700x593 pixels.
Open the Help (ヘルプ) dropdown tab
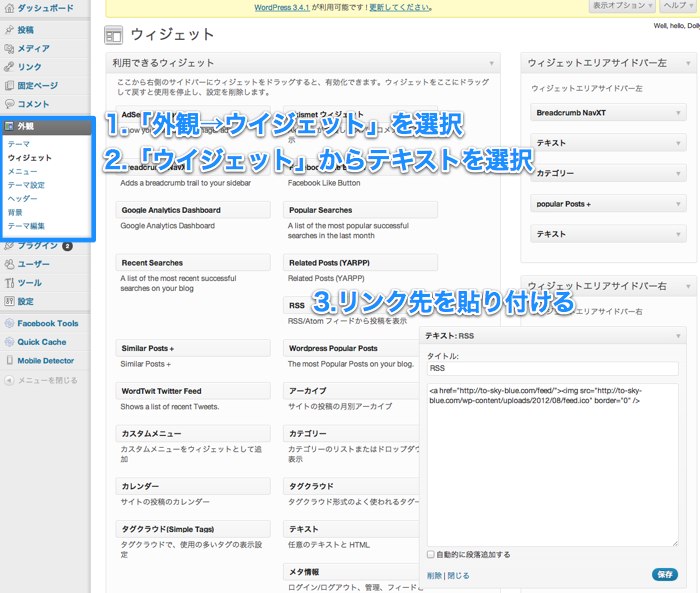pos(678,5)
